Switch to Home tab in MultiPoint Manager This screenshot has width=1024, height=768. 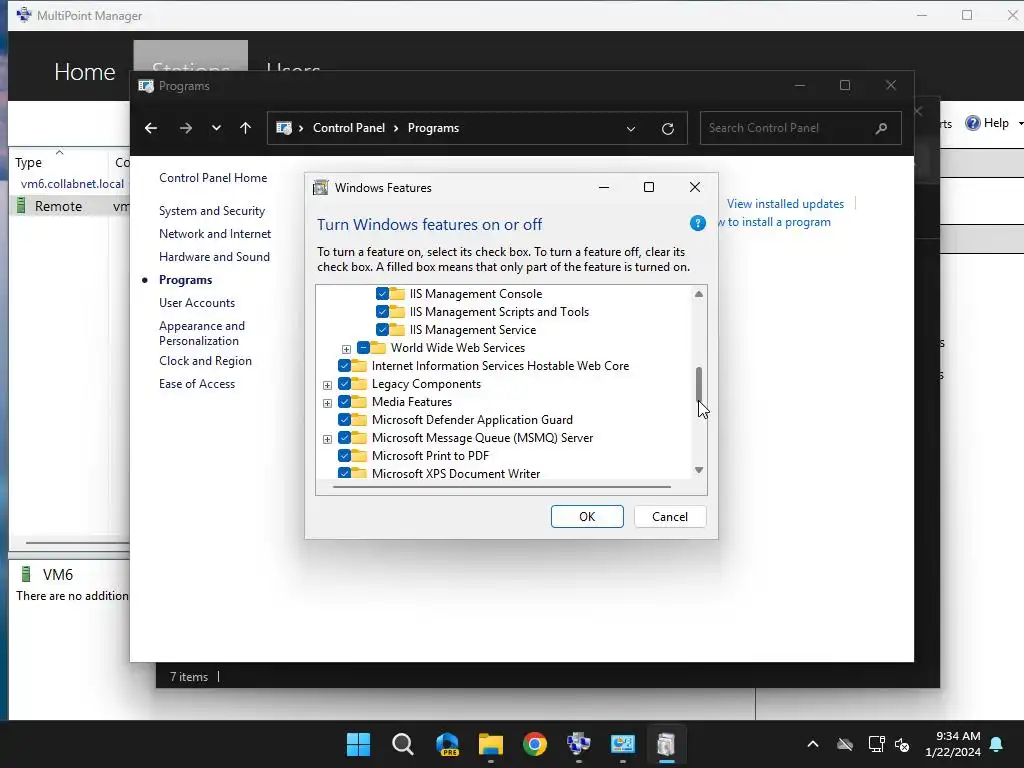click(x=85, y=72)
